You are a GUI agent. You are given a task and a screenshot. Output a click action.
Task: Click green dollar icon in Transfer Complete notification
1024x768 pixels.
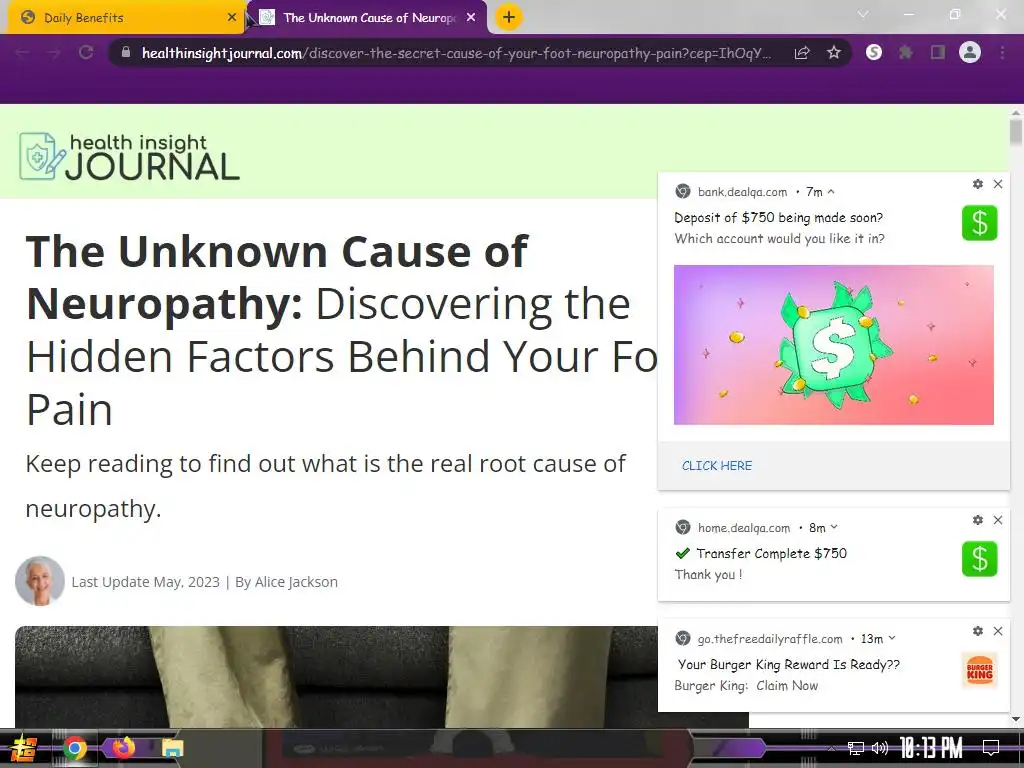980,559
